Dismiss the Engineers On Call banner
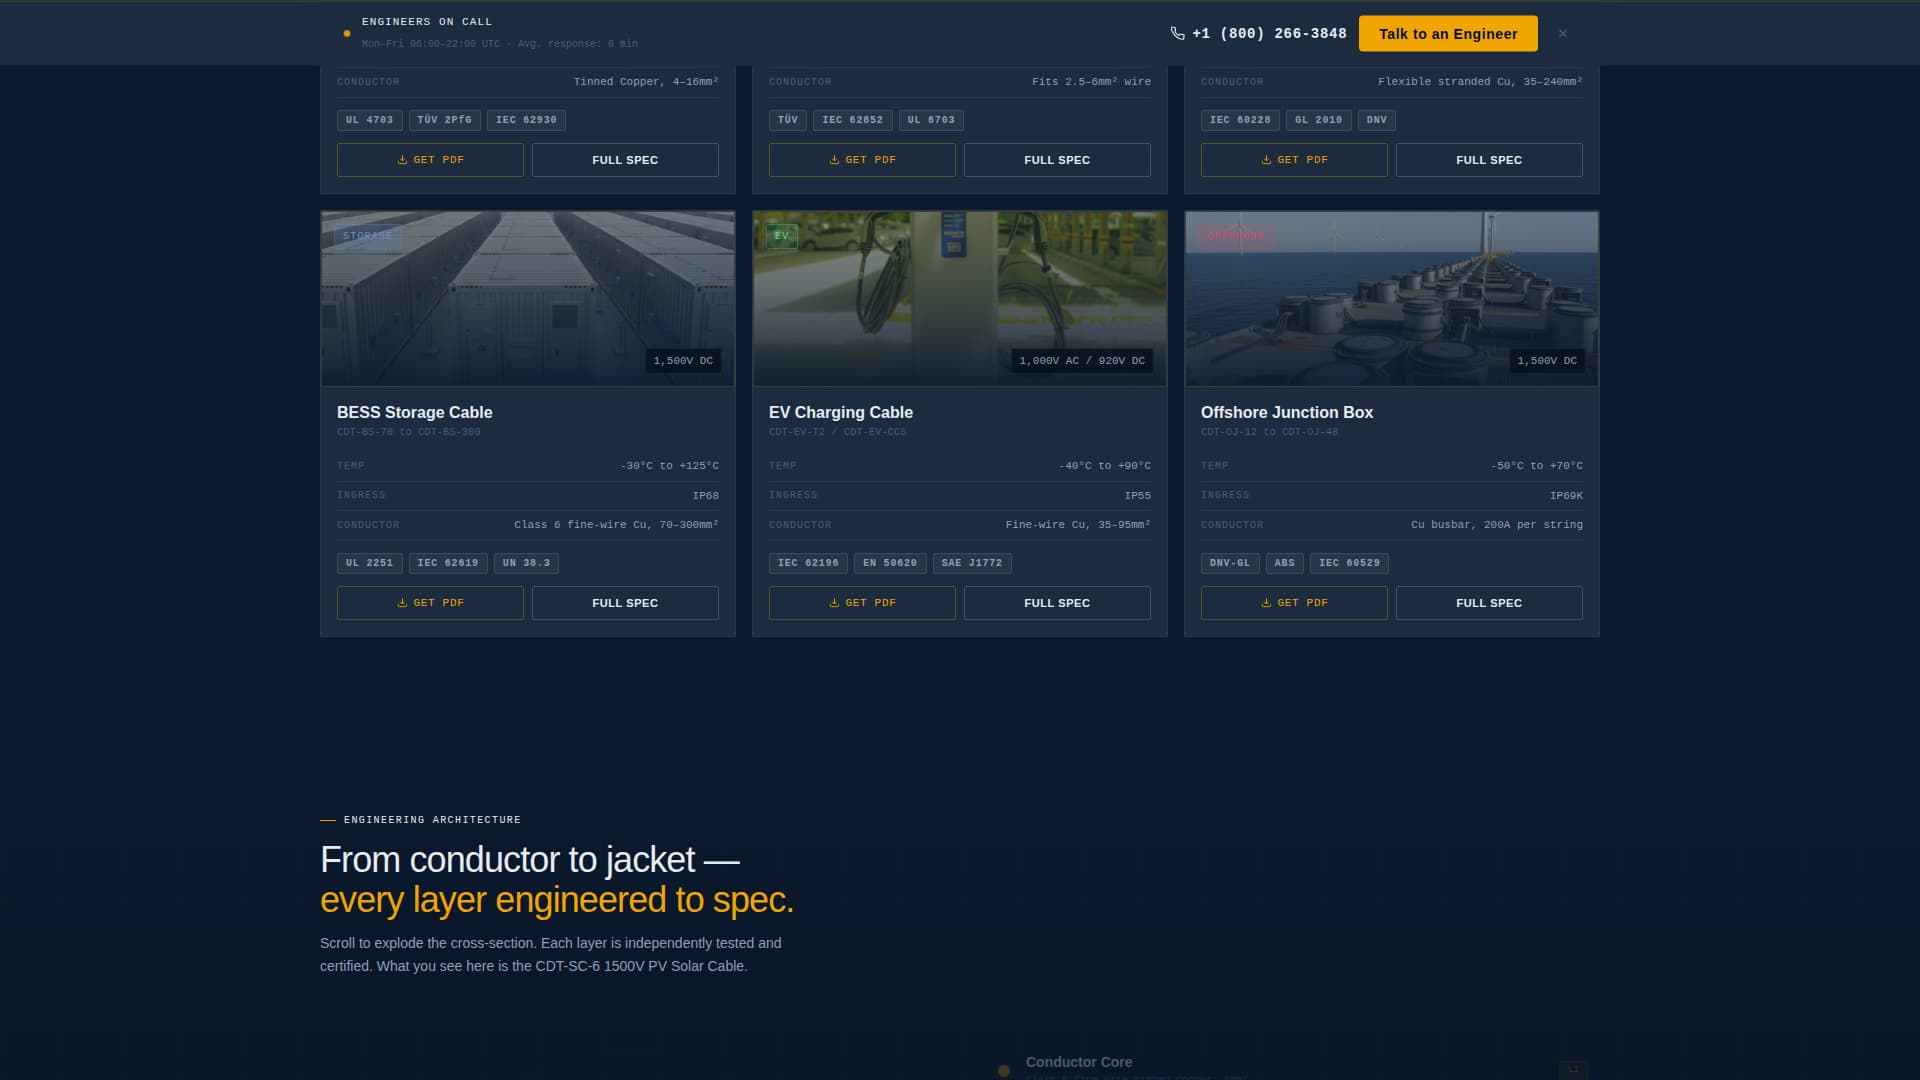Screen dimensions: 1920x1080 (x=1563, y=34)
